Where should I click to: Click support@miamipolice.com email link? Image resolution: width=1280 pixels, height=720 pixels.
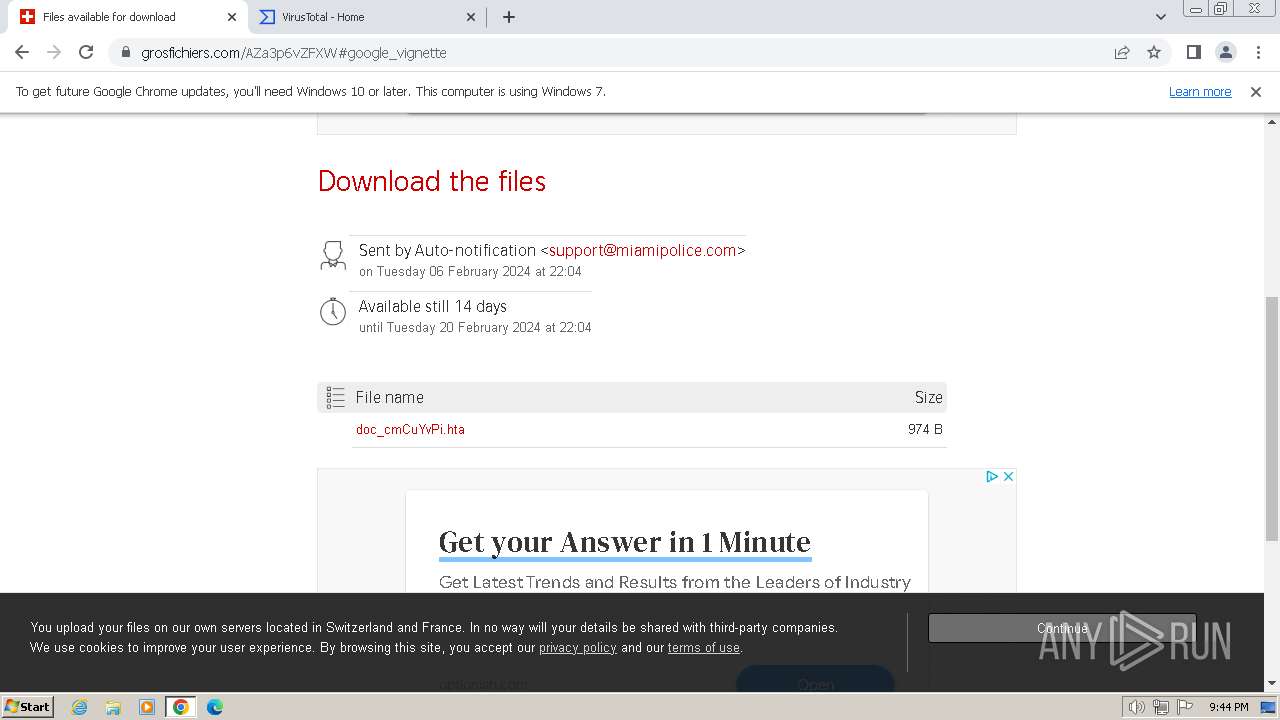(x=643, y=250)
